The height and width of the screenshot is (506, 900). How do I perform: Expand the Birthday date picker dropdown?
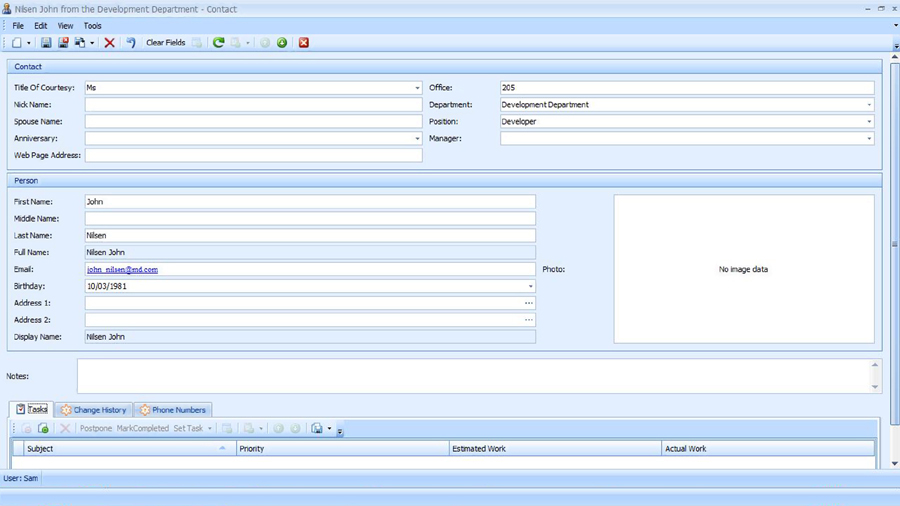point(530,287)
